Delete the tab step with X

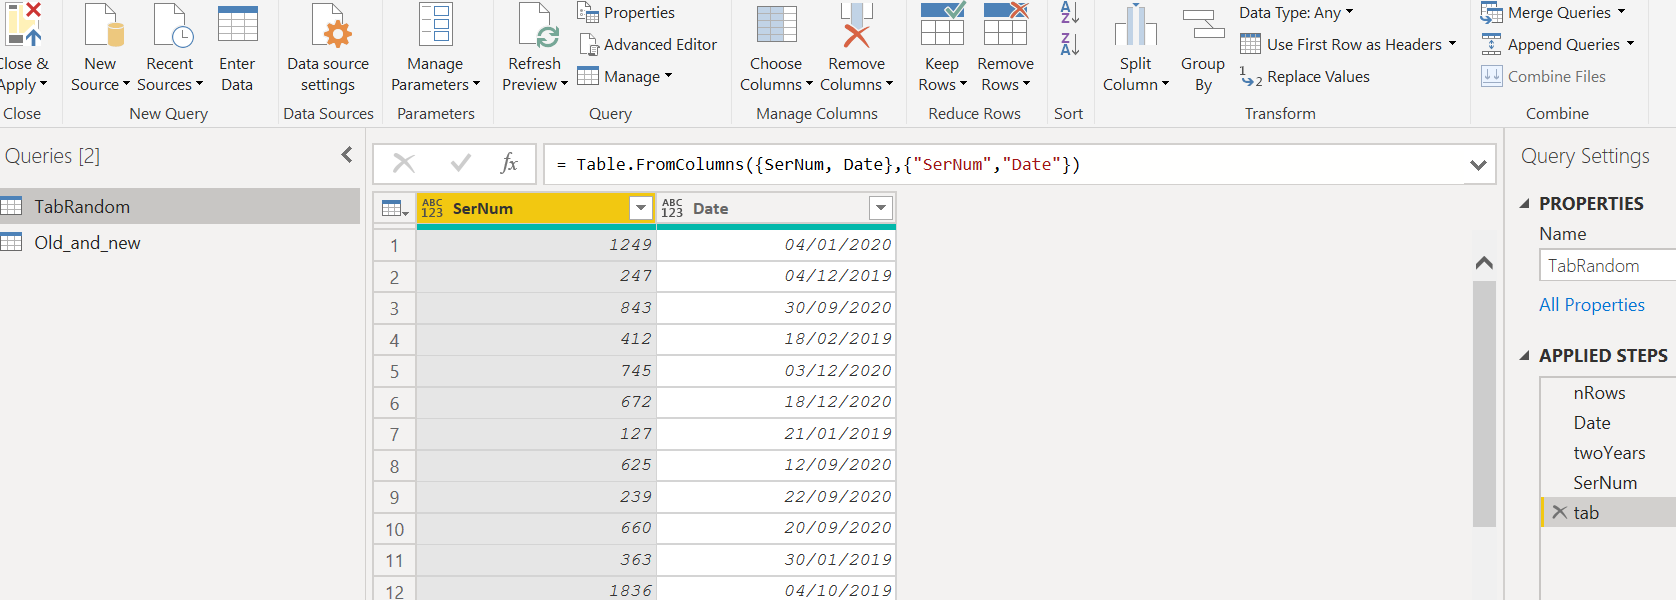pyautogui.click(x=1559, y=512)
